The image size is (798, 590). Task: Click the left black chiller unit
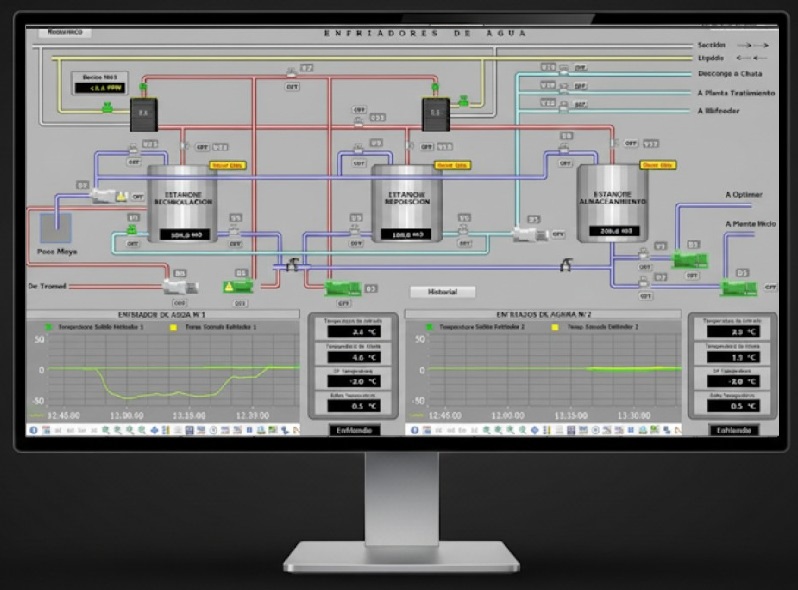tap(142, 115)
